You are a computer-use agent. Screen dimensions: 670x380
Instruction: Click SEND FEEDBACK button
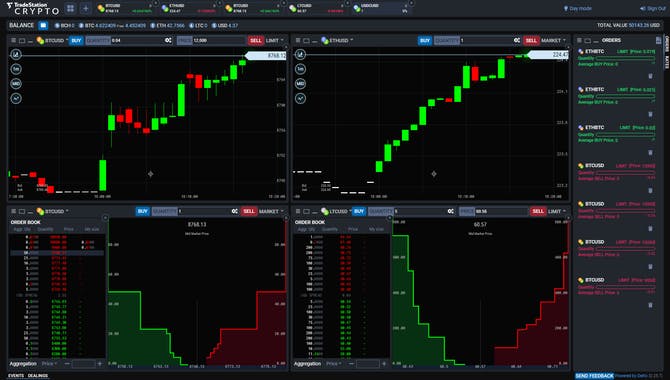(594, 376)
